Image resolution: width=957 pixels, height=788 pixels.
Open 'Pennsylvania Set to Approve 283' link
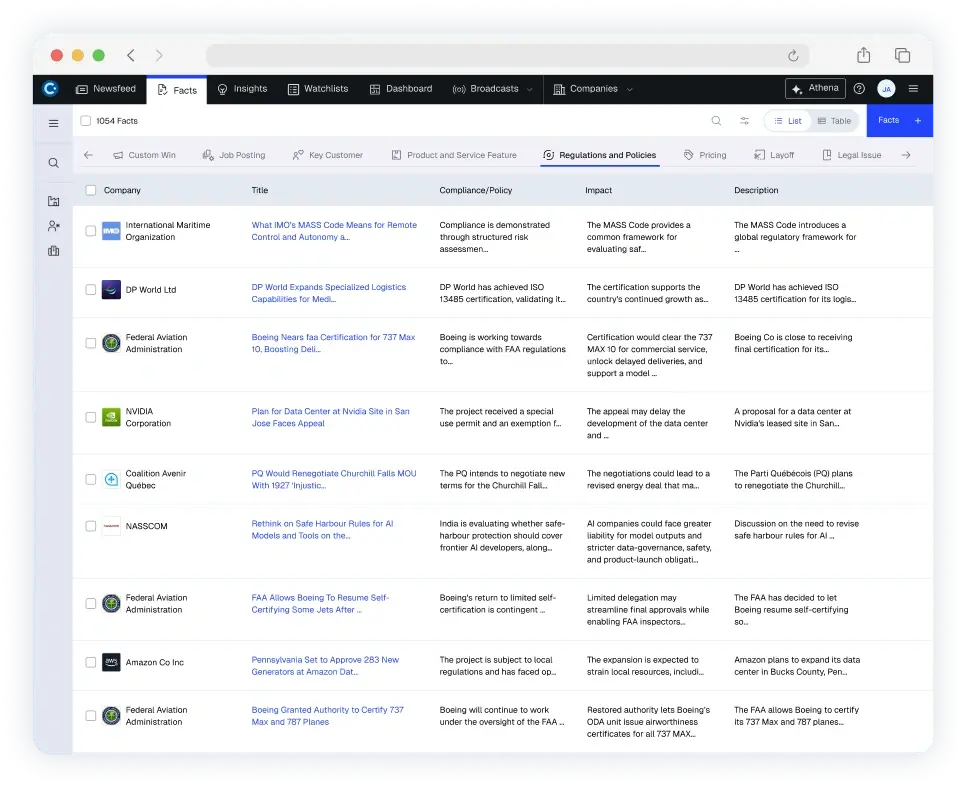pos(325,665)
